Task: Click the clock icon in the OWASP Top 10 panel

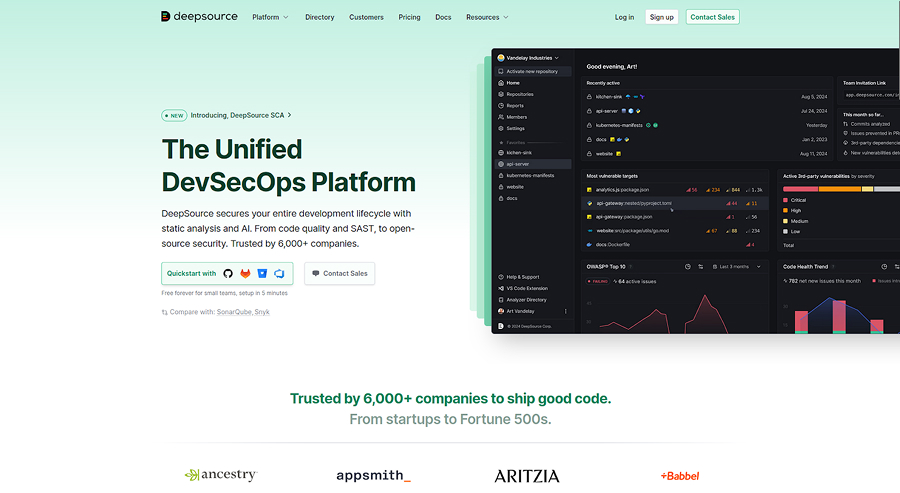Action: click(x=688, y=267)
